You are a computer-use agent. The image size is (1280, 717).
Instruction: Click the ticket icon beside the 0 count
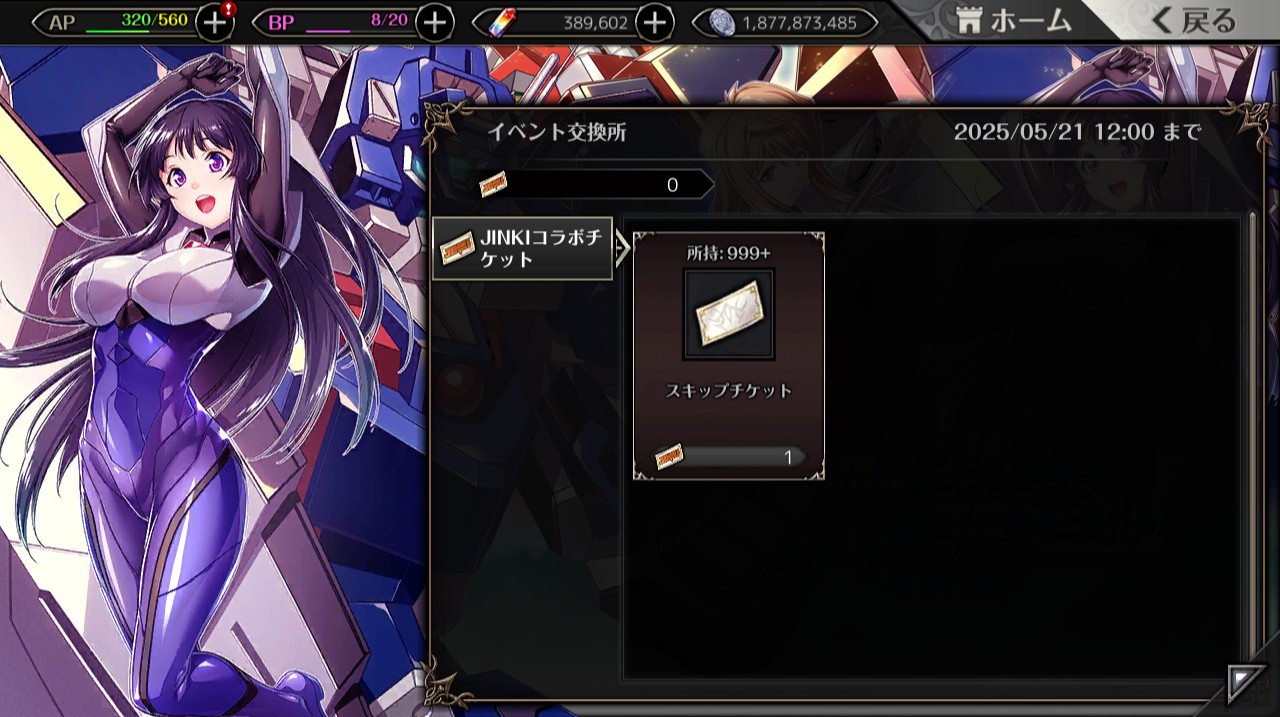(x=492, y=184)
